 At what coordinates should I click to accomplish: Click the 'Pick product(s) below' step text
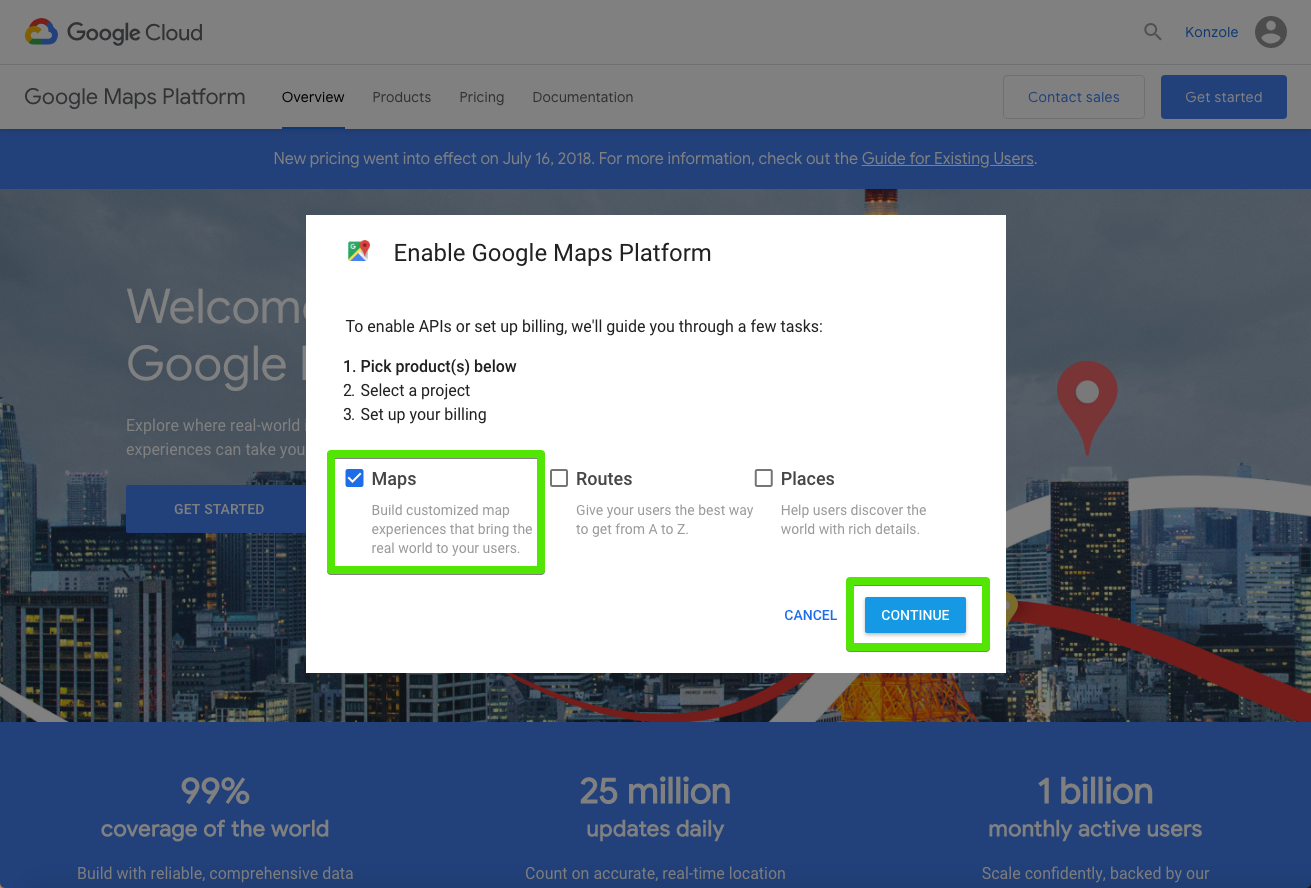coord(438,366)
